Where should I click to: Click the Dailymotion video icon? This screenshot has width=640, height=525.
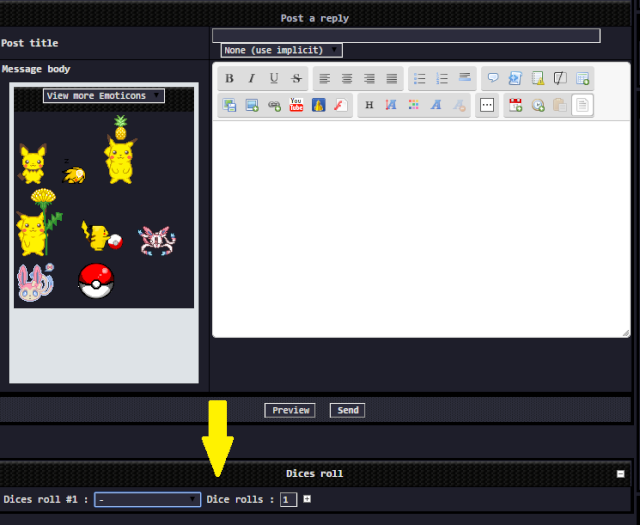[319, 105]
